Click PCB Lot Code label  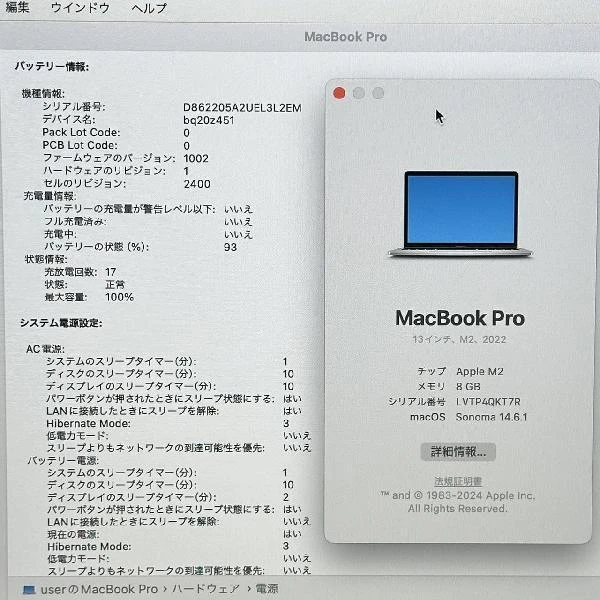point(80,145)
